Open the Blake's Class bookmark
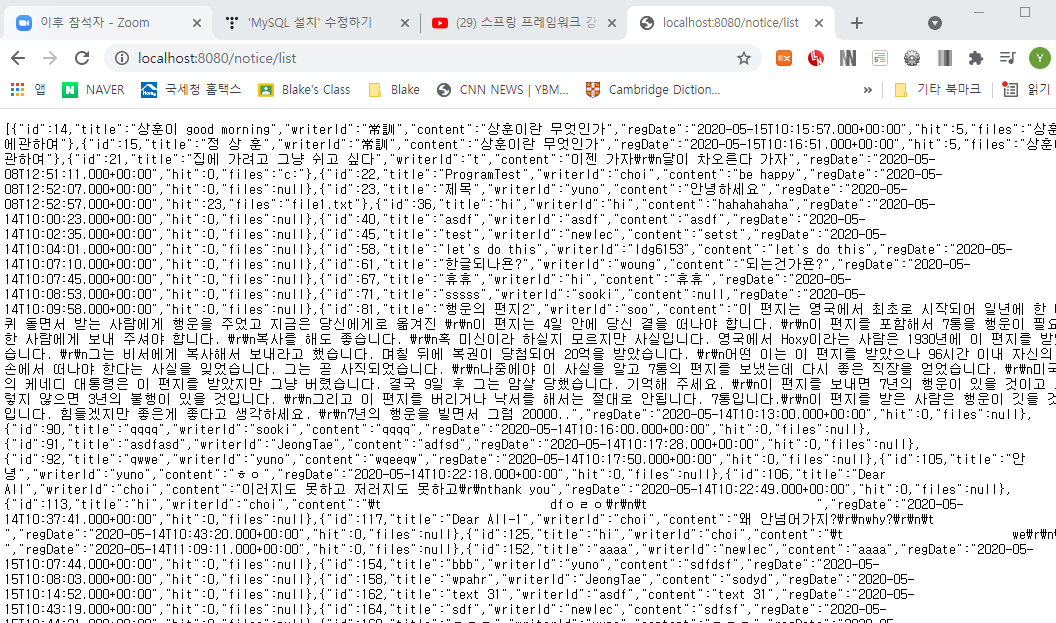1056x623 pixels. click(x=304, y=90)
